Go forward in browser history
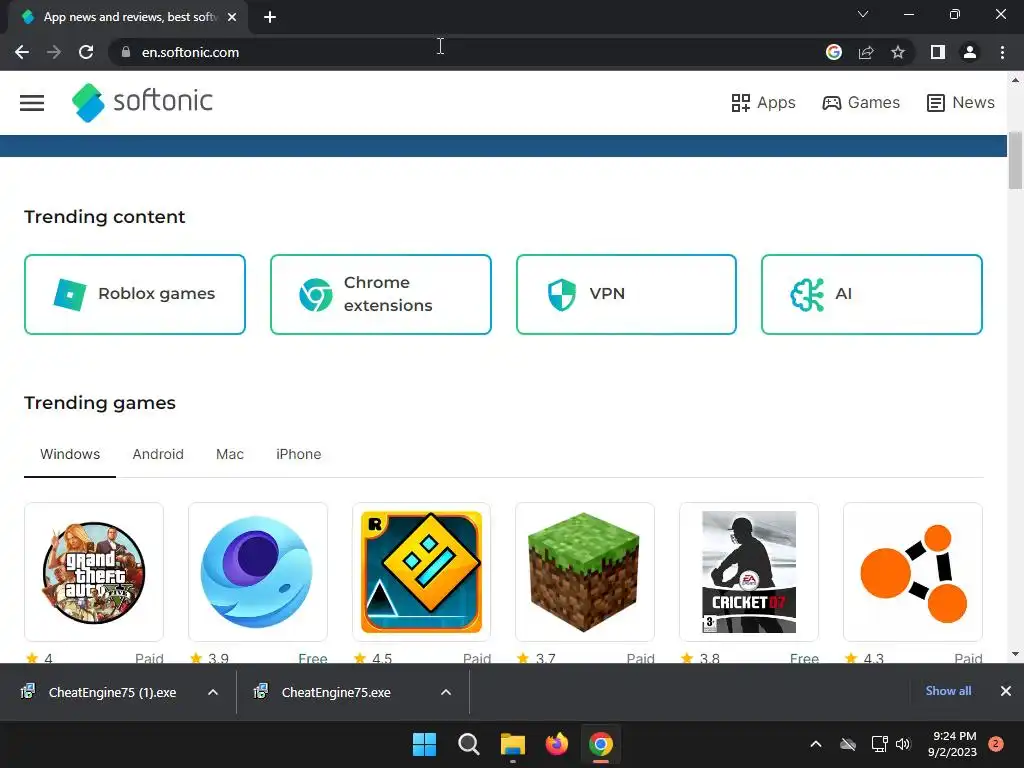The width and height of the screenshot is (1024, 768). [54, 52]
